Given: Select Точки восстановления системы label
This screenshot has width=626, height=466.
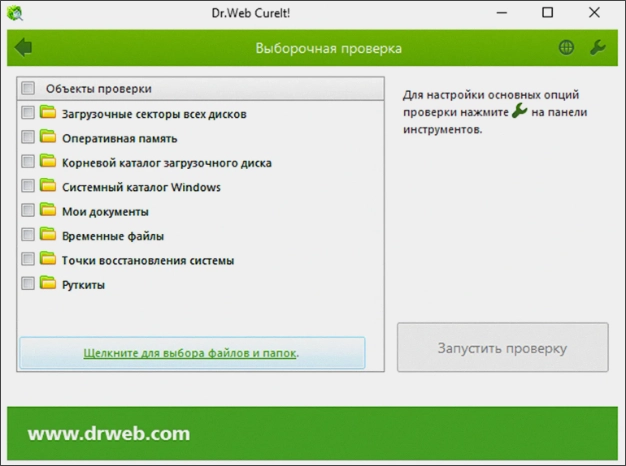Looking at the screenshot, I should [x=148, y=260].
